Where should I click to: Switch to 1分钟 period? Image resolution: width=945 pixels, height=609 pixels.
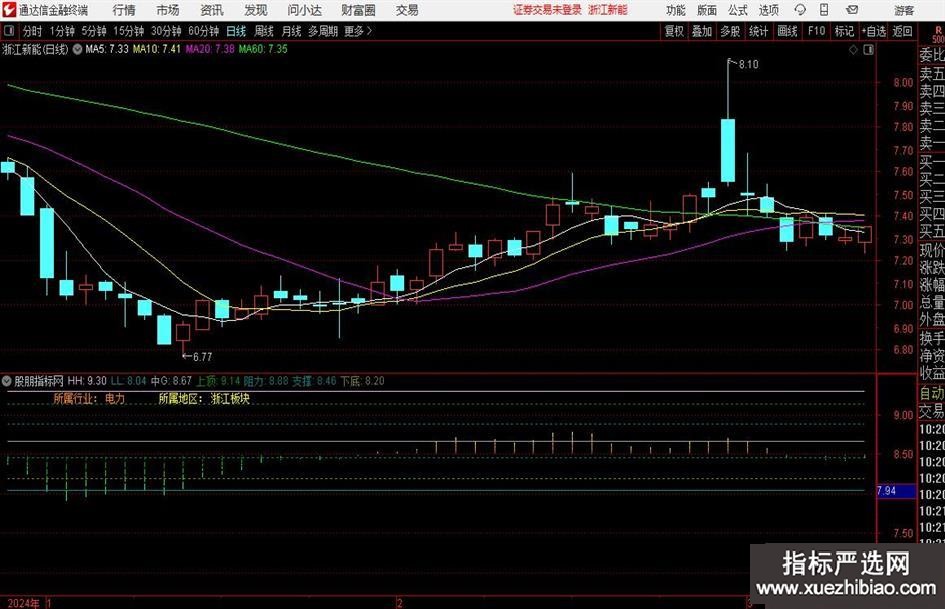tap(62, 31)
